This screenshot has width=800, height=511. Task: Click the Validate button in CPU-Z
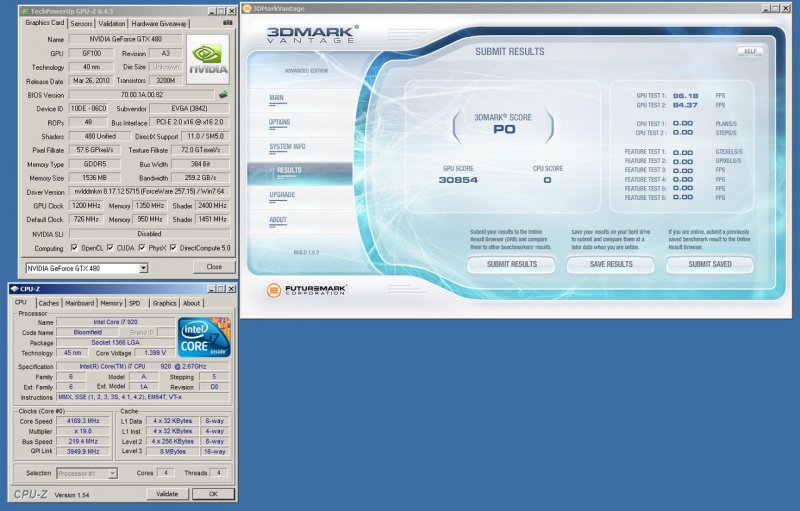[x=167, y=494]
